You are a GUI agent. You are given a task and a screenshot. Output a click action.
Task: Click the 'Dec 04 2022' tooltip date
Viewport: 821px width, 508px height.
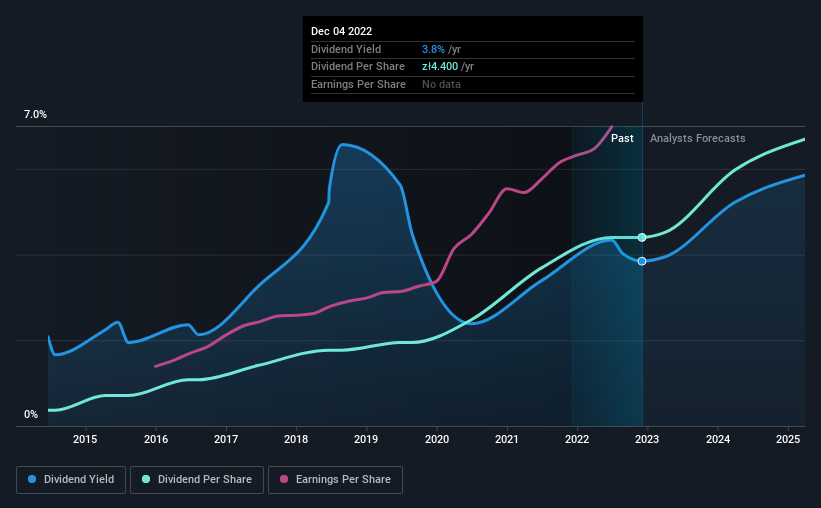[x=341, y=31]
